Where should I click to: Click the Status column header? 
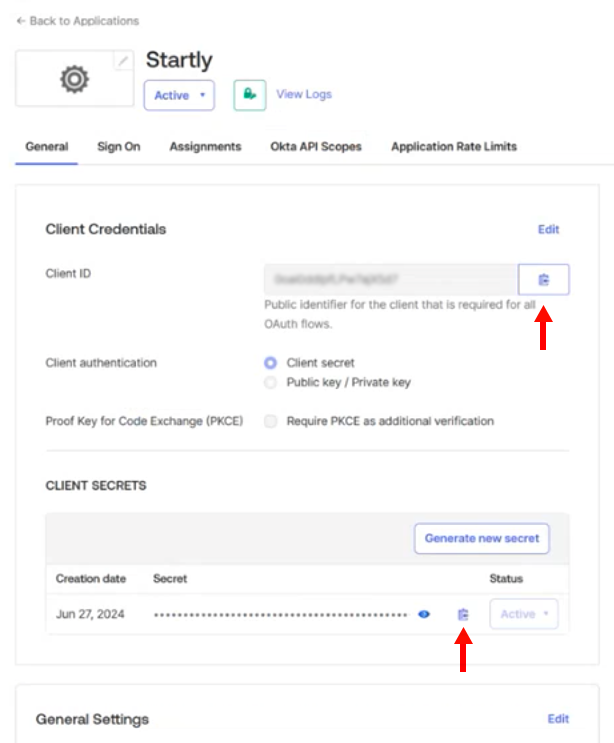pos(506,579)
